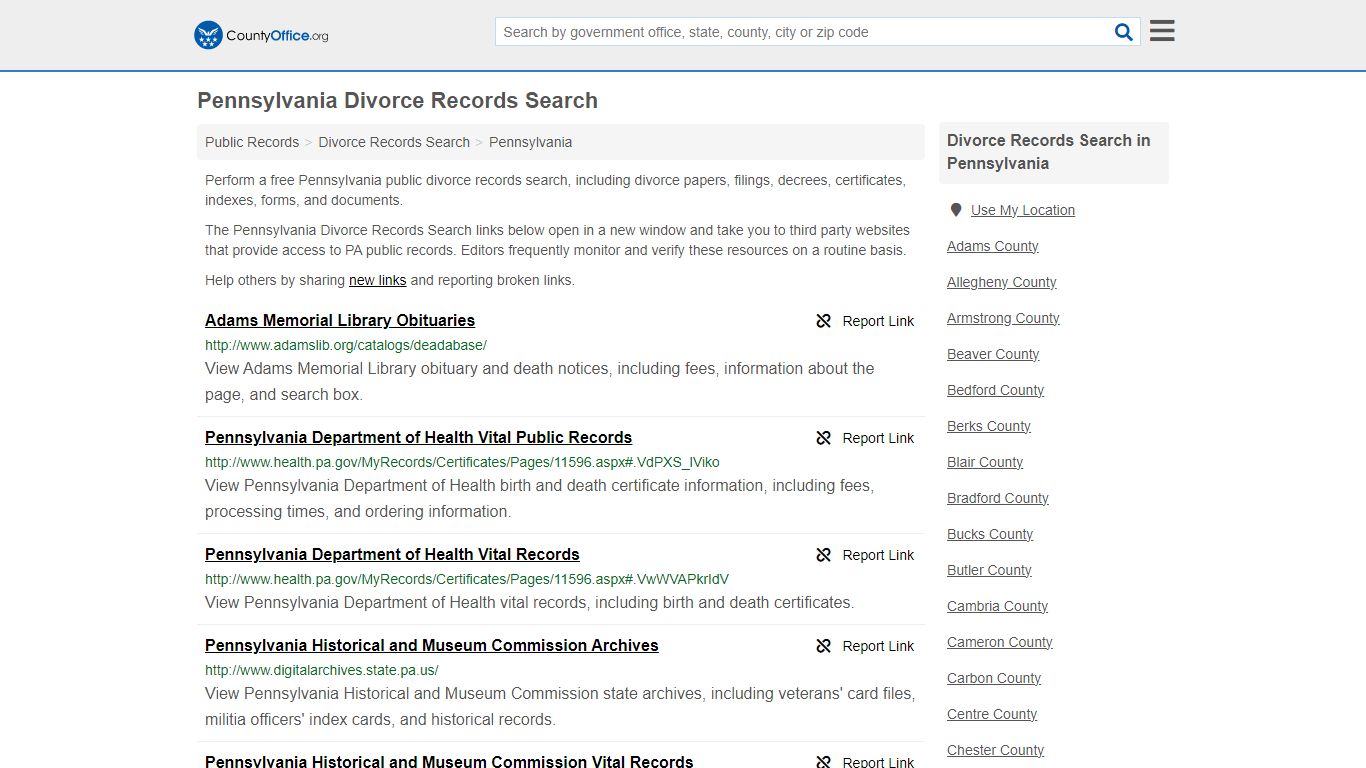The width and height of the screenshot is (1366, 768).
Task: Open Historical and Museum Commission Archives
Action: pyautogui.click(x=432, y=645)
